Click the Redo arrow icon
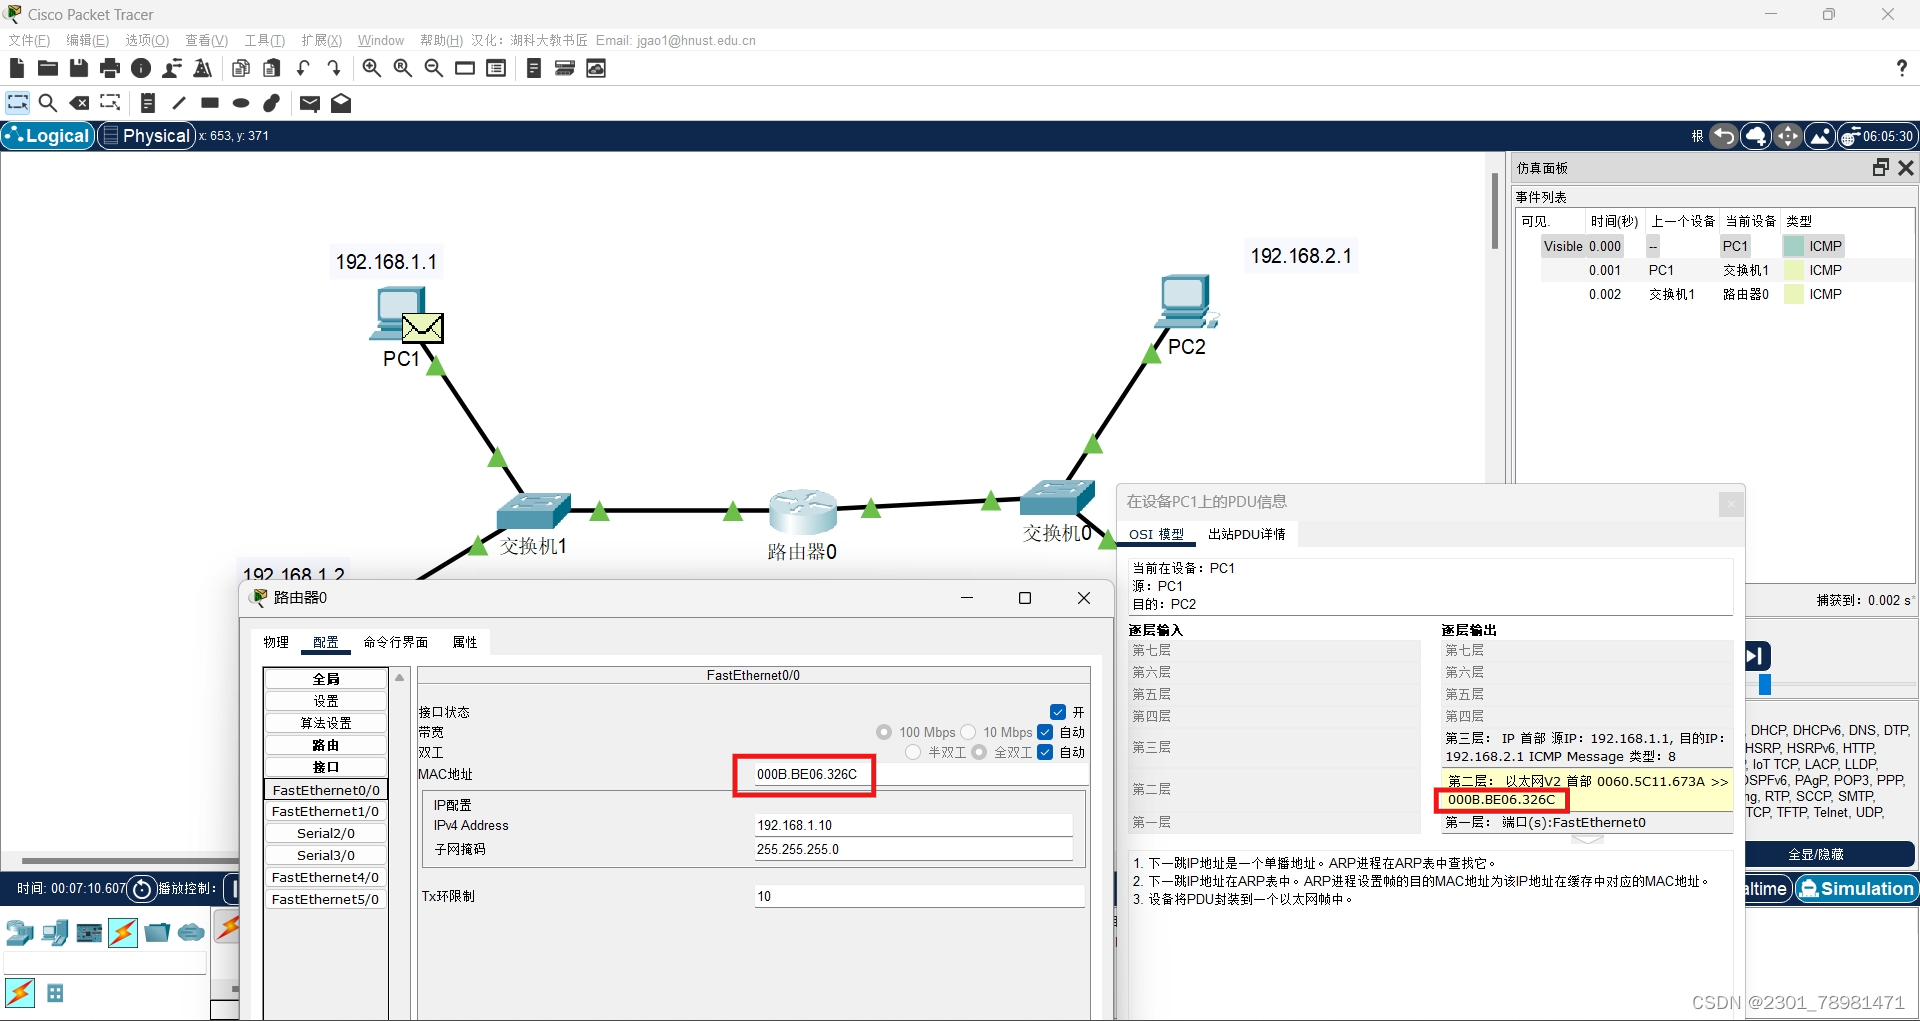Image resolution: width=1920 pixels, height=1021 pixels. (334, 68)
